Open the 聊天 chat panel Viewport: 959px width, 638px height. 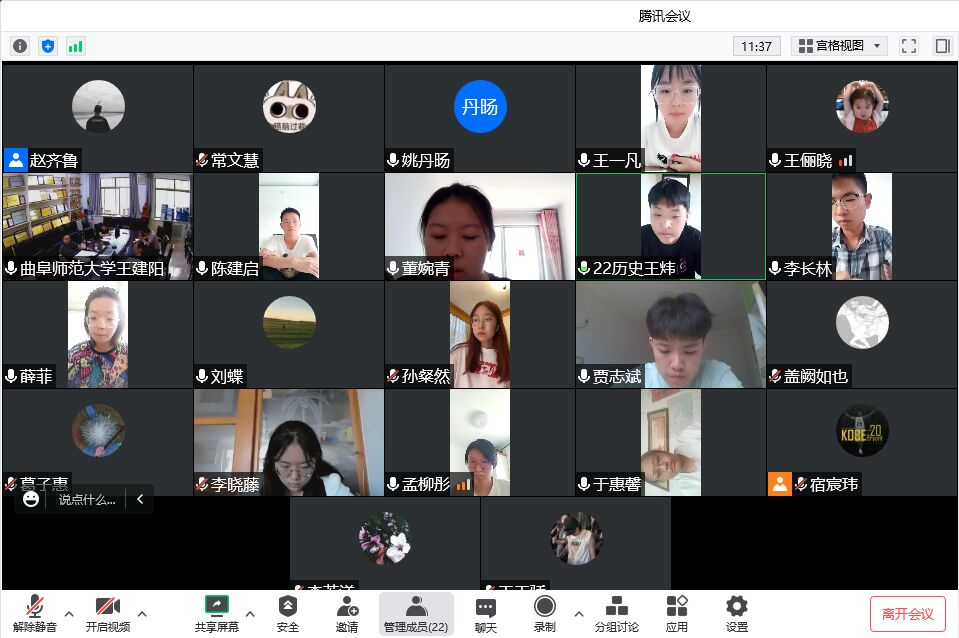coord(486,613)
